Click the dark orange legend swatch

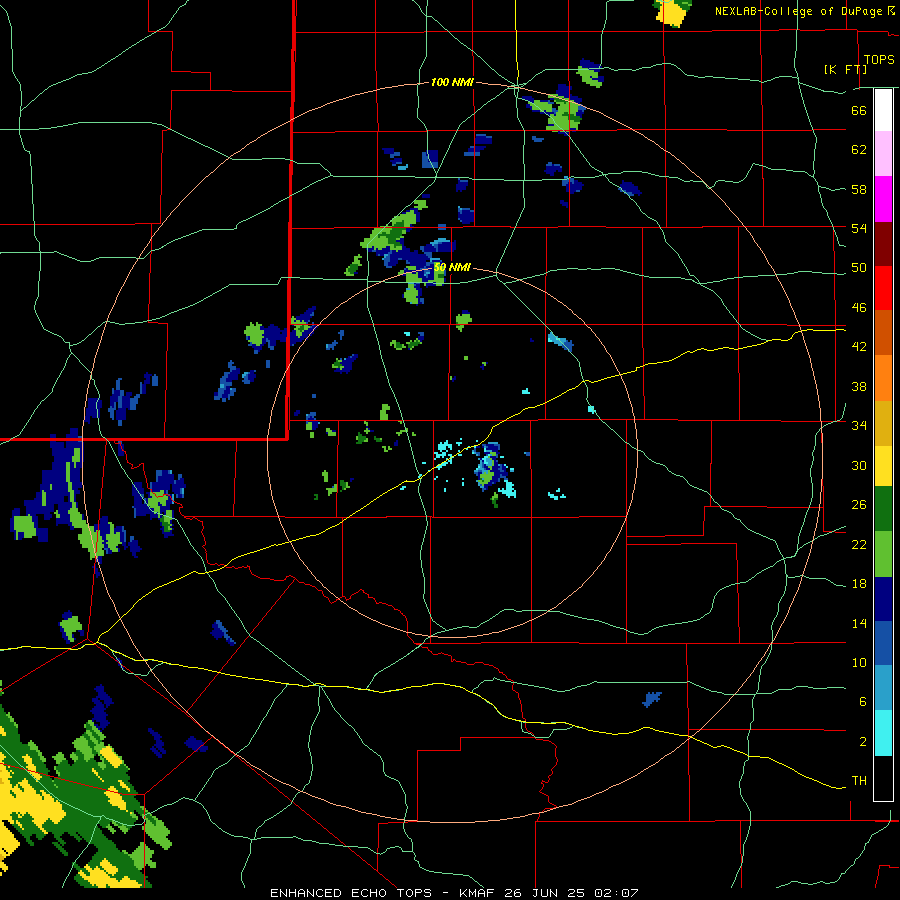pyautogui.click(x=883, y=333)
